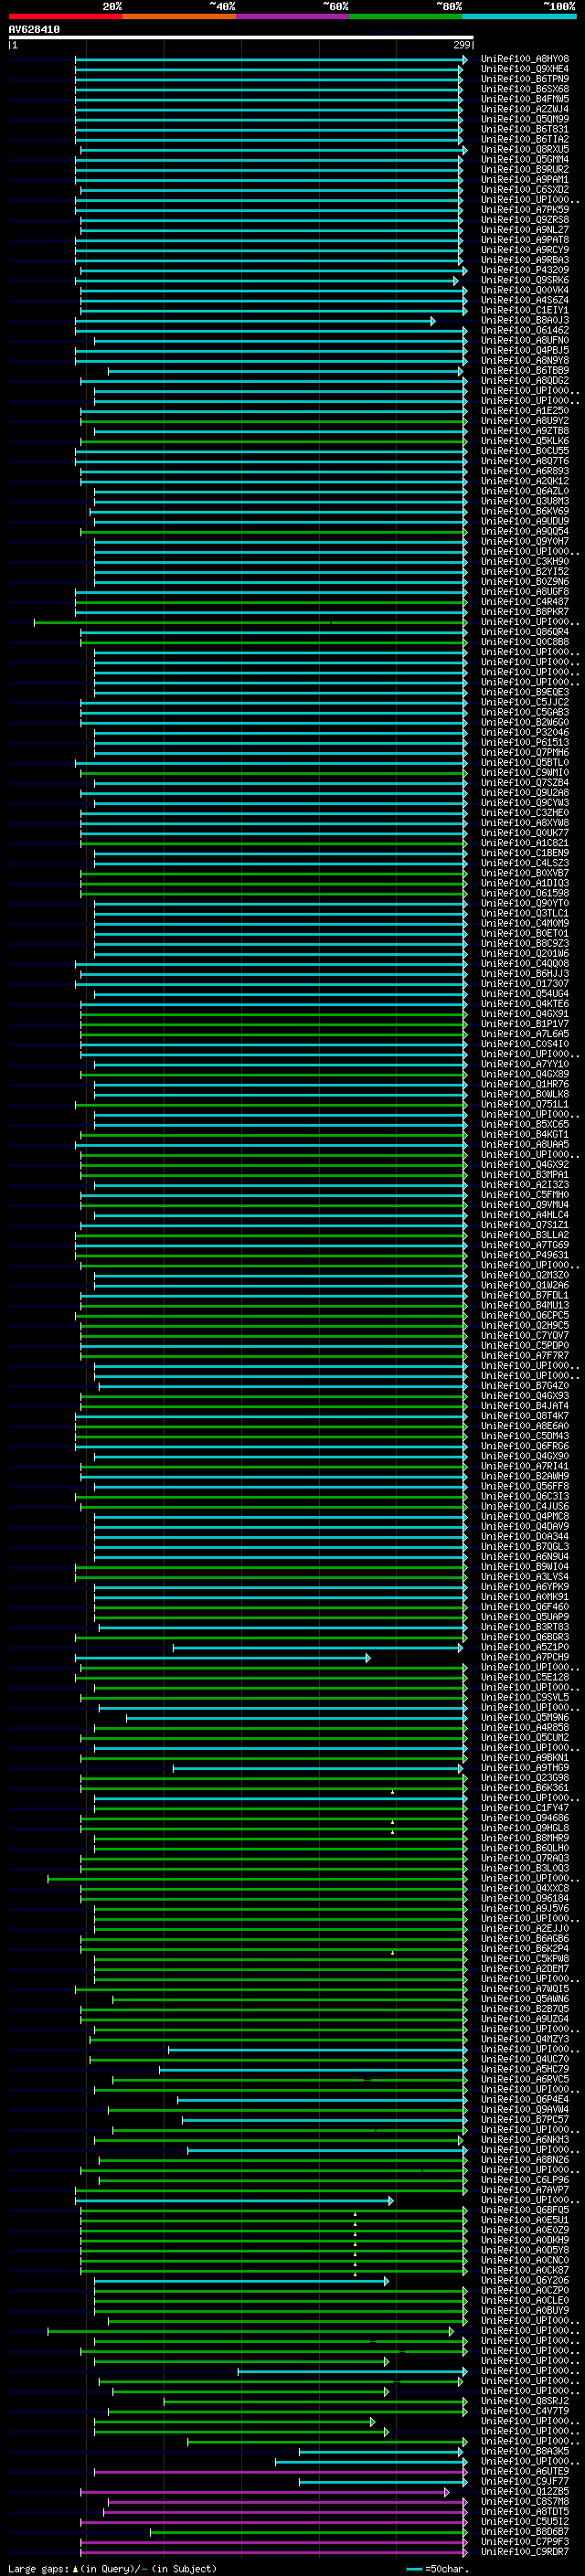Select label UniRef100_B6TBB9
The image size is (585, 2576).
pos(525,371)
